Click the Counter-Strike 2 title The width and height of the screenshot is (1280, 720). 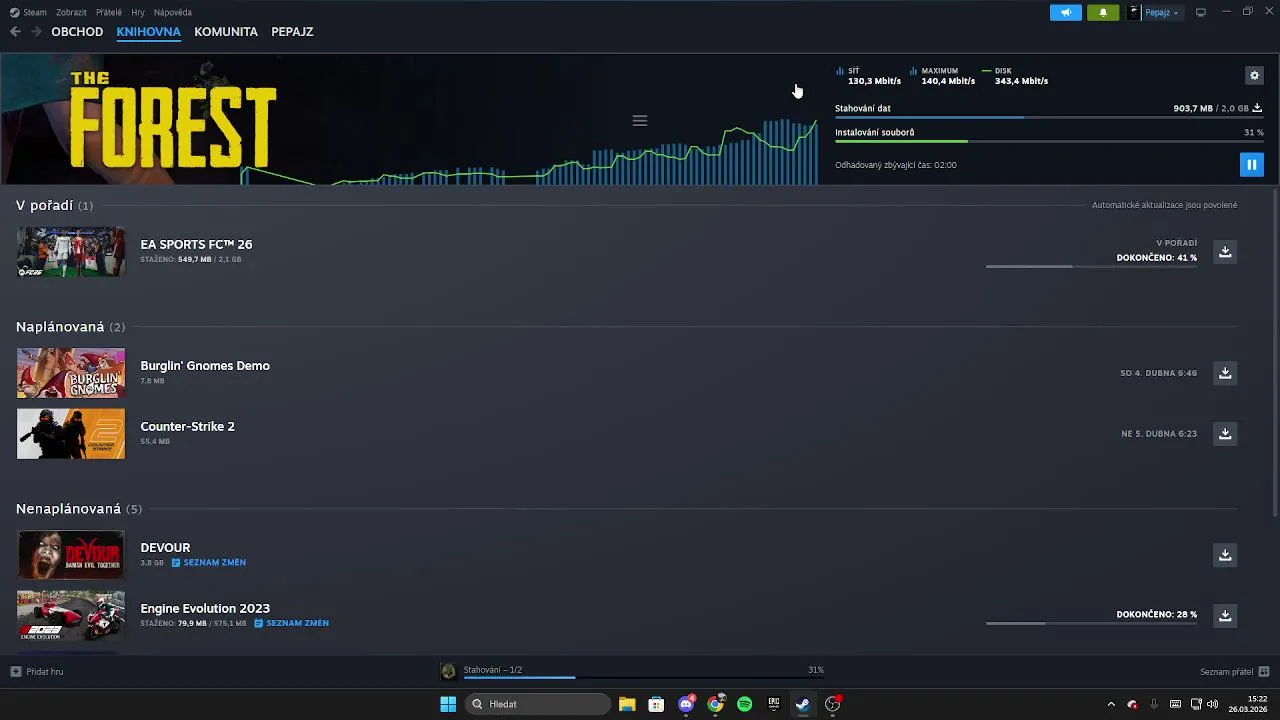click(x=187, y=426)
